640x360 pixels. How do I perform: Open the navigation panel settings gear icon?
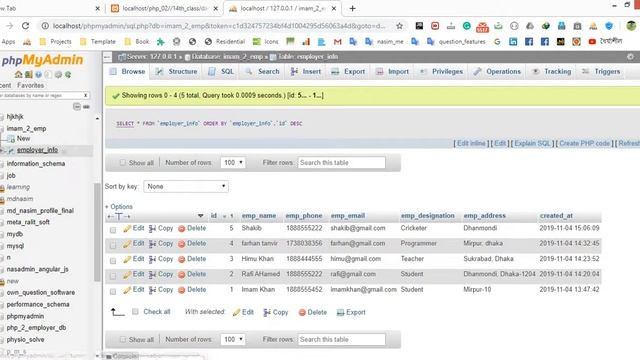tap(58, 75)
